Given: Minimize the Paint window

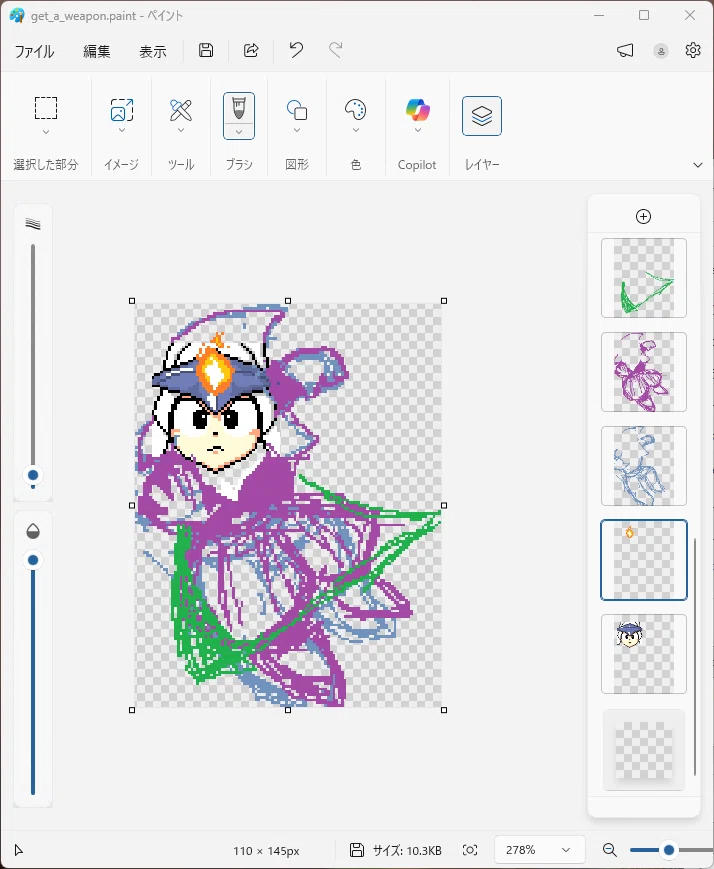Looking at the screenshot, I should point(599,16).
